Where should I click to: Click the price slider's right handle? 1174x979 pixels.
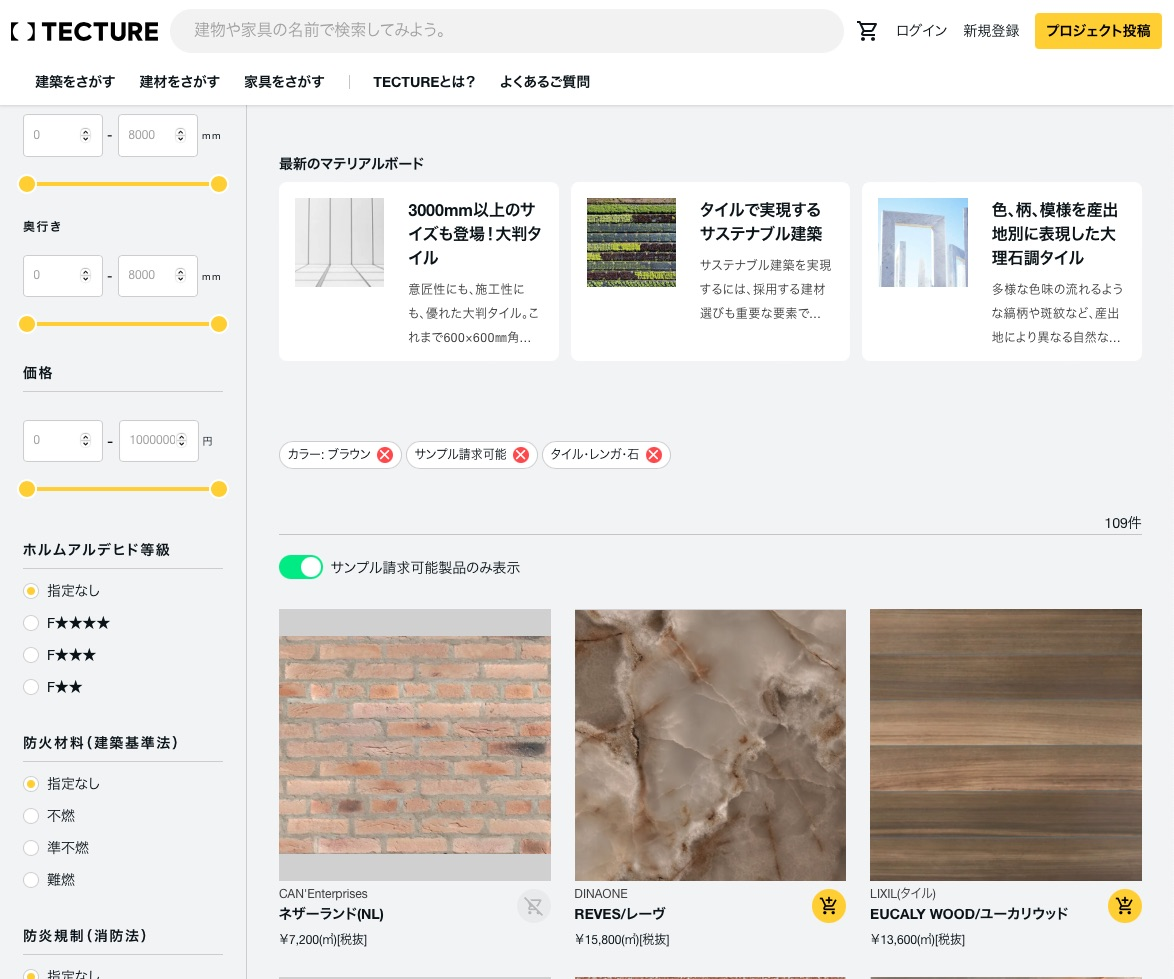coord(219,489)
